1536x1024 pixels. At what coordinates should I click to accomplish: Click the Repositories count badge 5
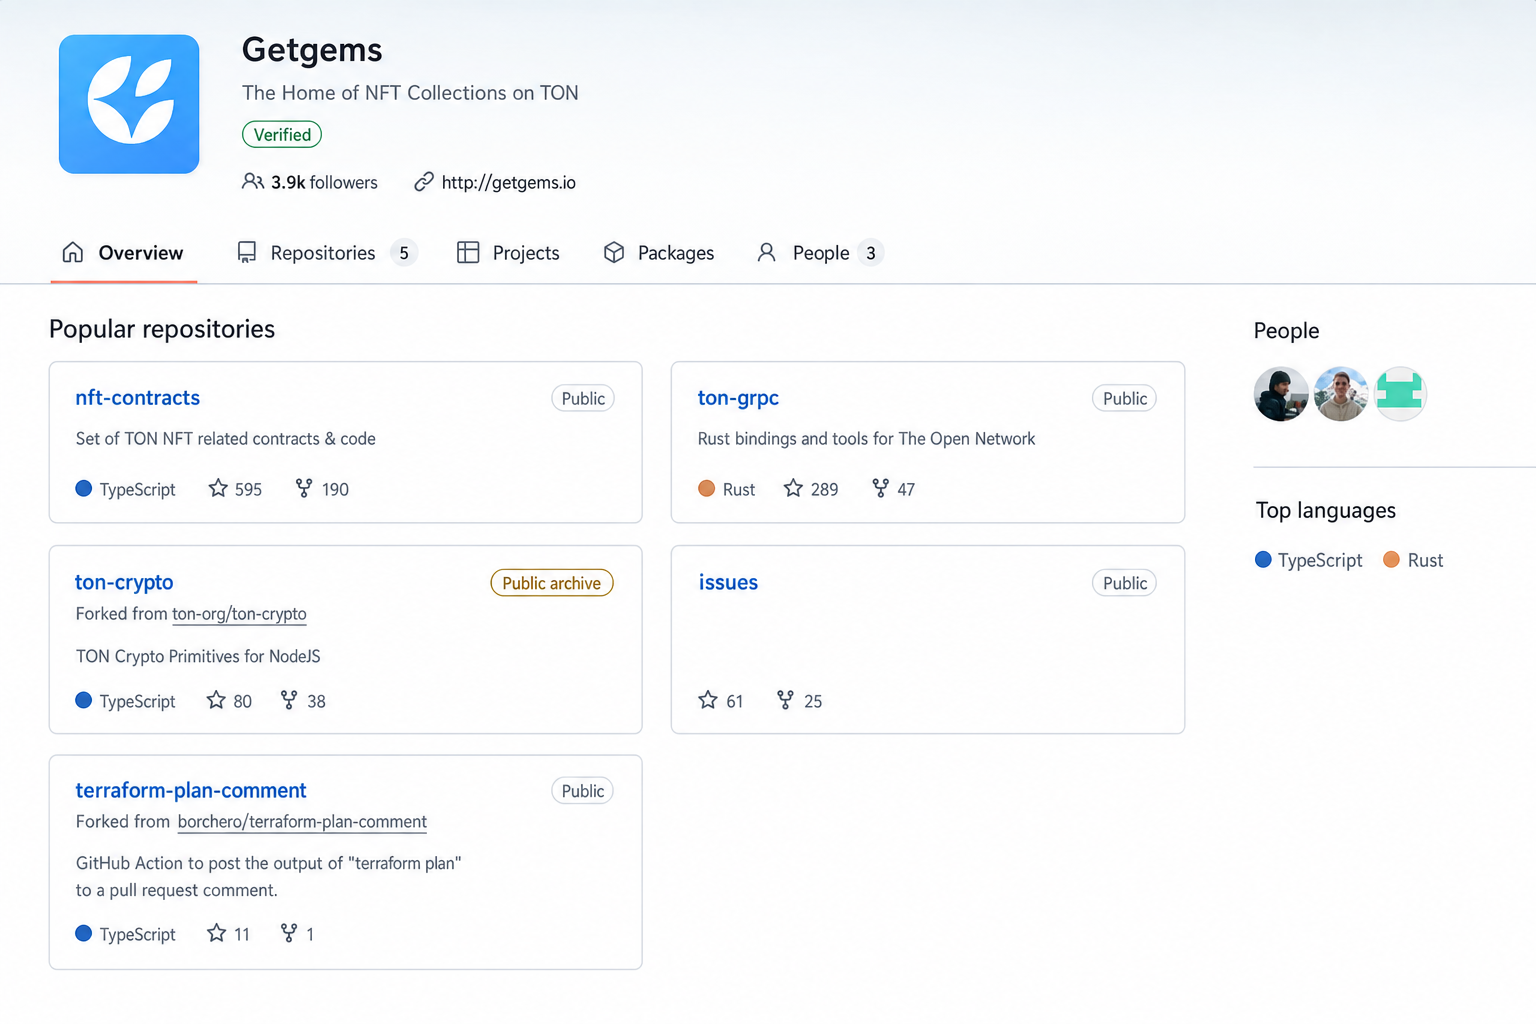click(x=404, y=253)
